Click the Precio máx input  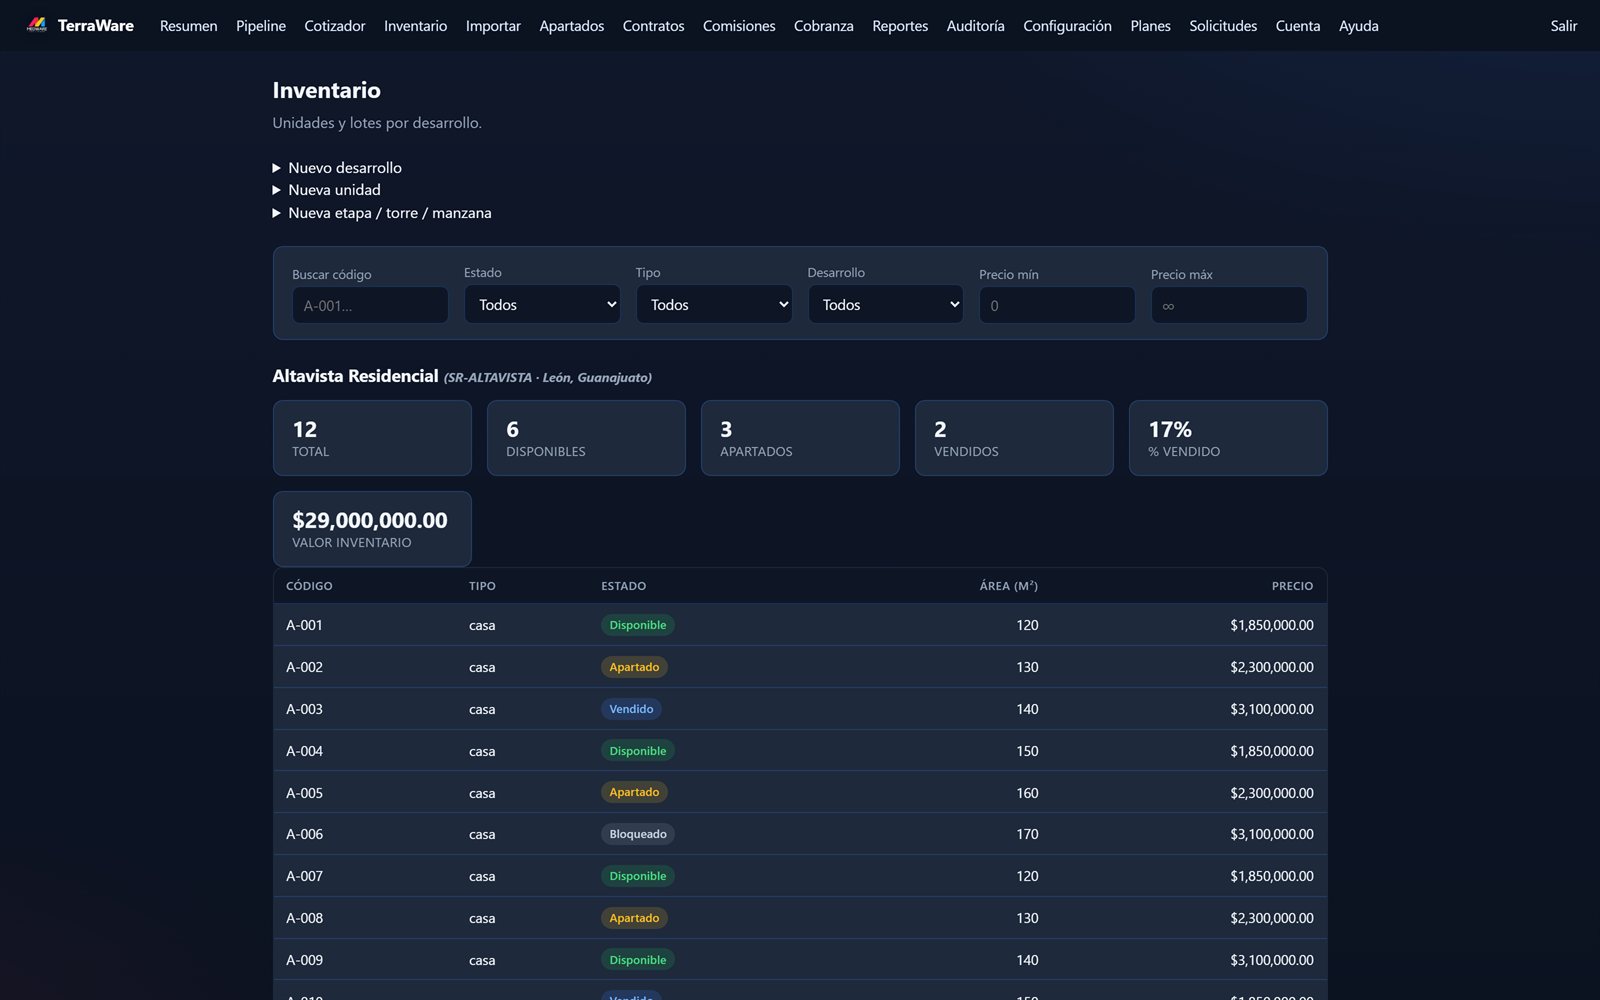coord(1229,305)
